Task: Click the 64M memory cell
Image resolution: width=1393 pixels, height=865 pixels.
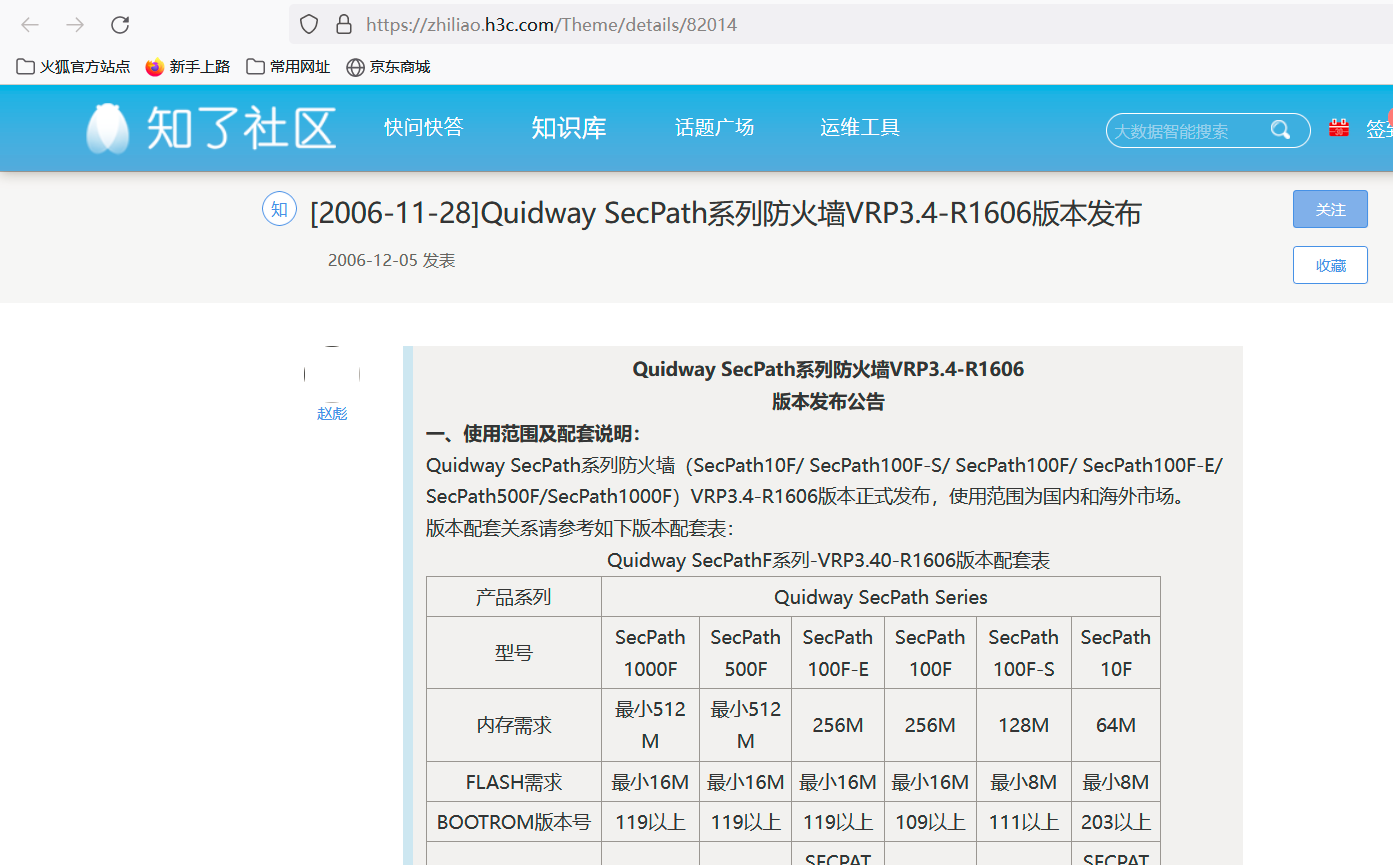Action: pos(1116,725)
